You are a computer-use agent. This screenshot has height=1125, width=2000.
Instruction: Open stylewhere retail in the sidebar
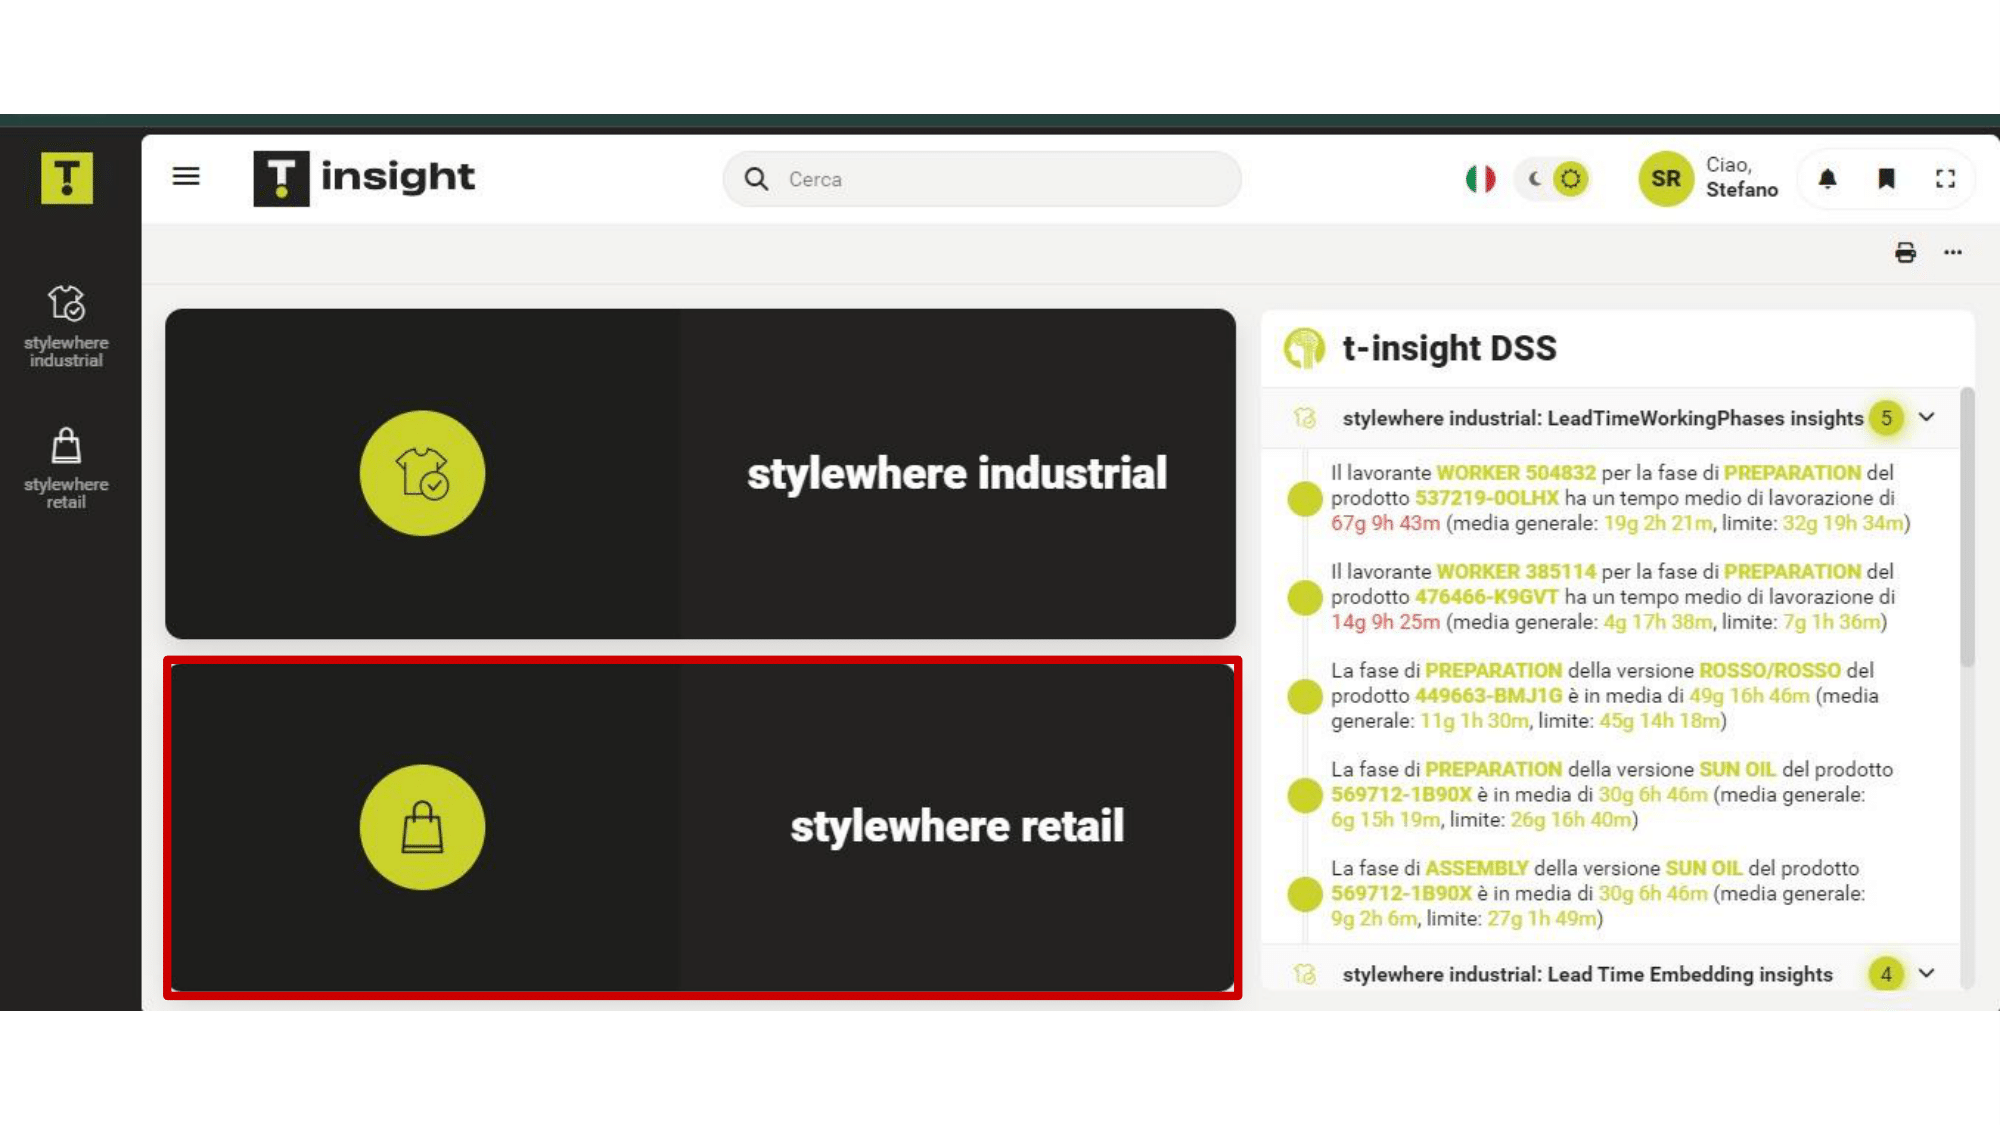67,467
